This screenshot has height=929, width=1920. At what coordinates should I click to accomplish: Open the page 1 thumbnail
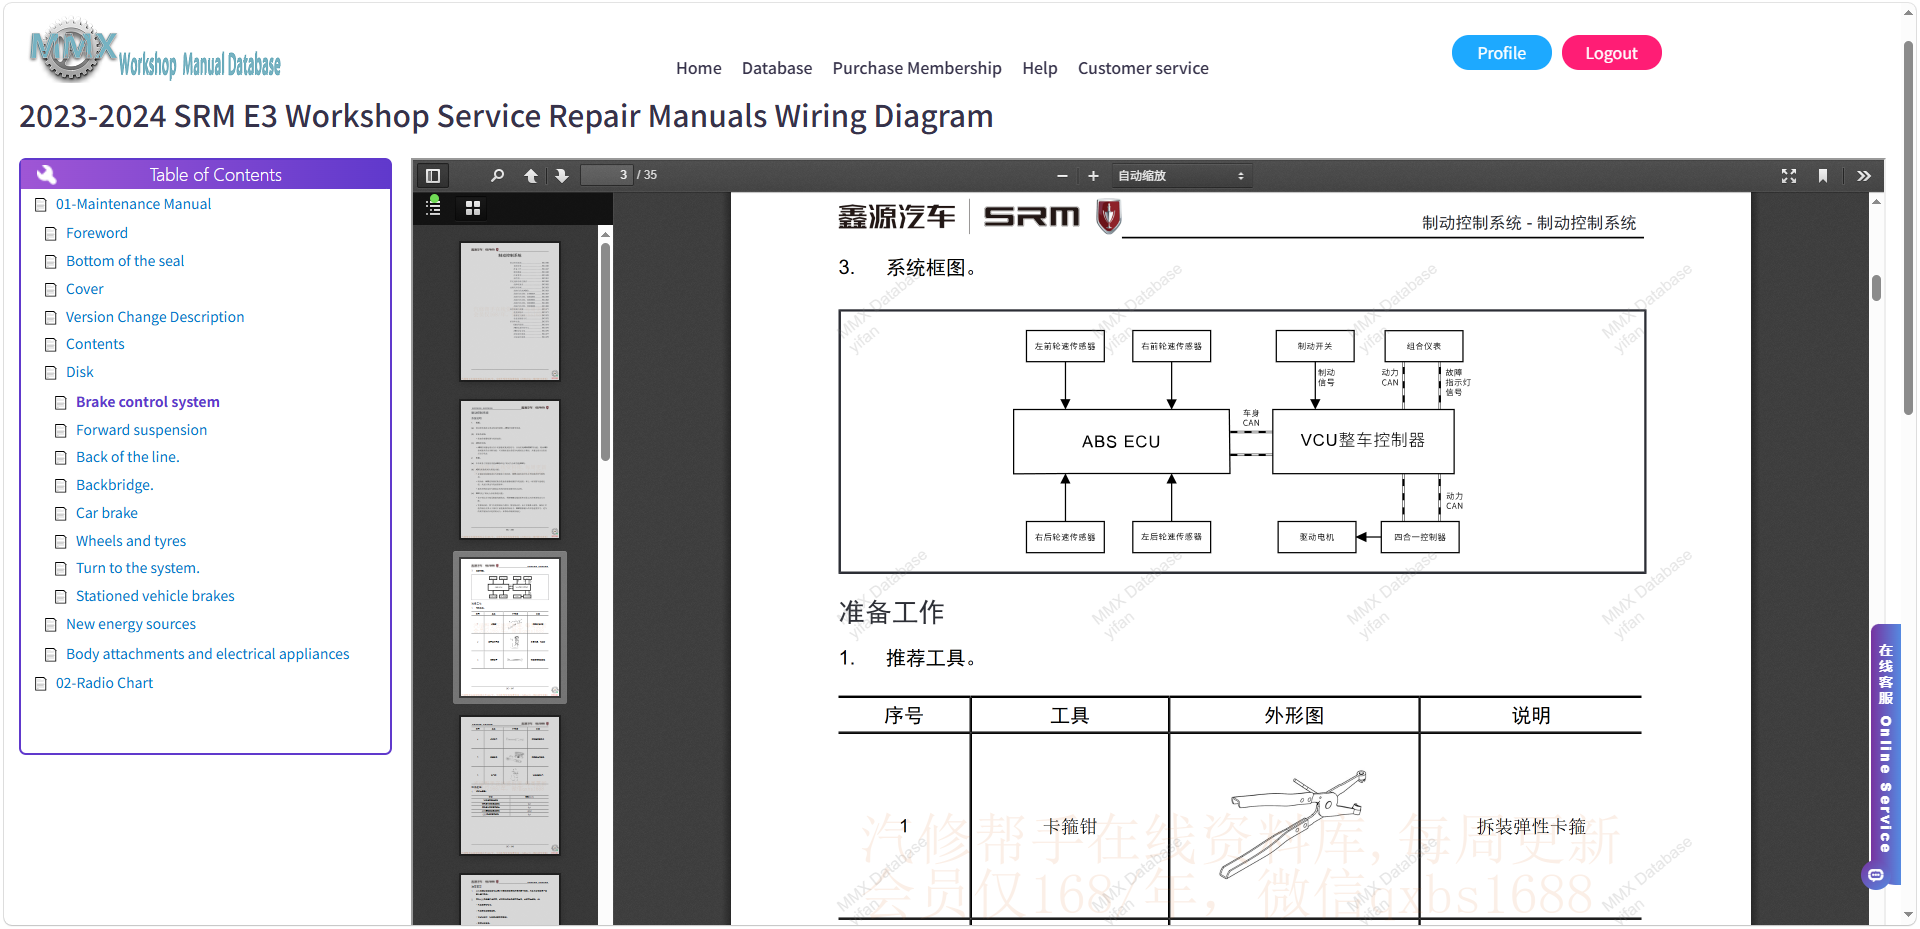pyautogui.click(x=510, y=311)
